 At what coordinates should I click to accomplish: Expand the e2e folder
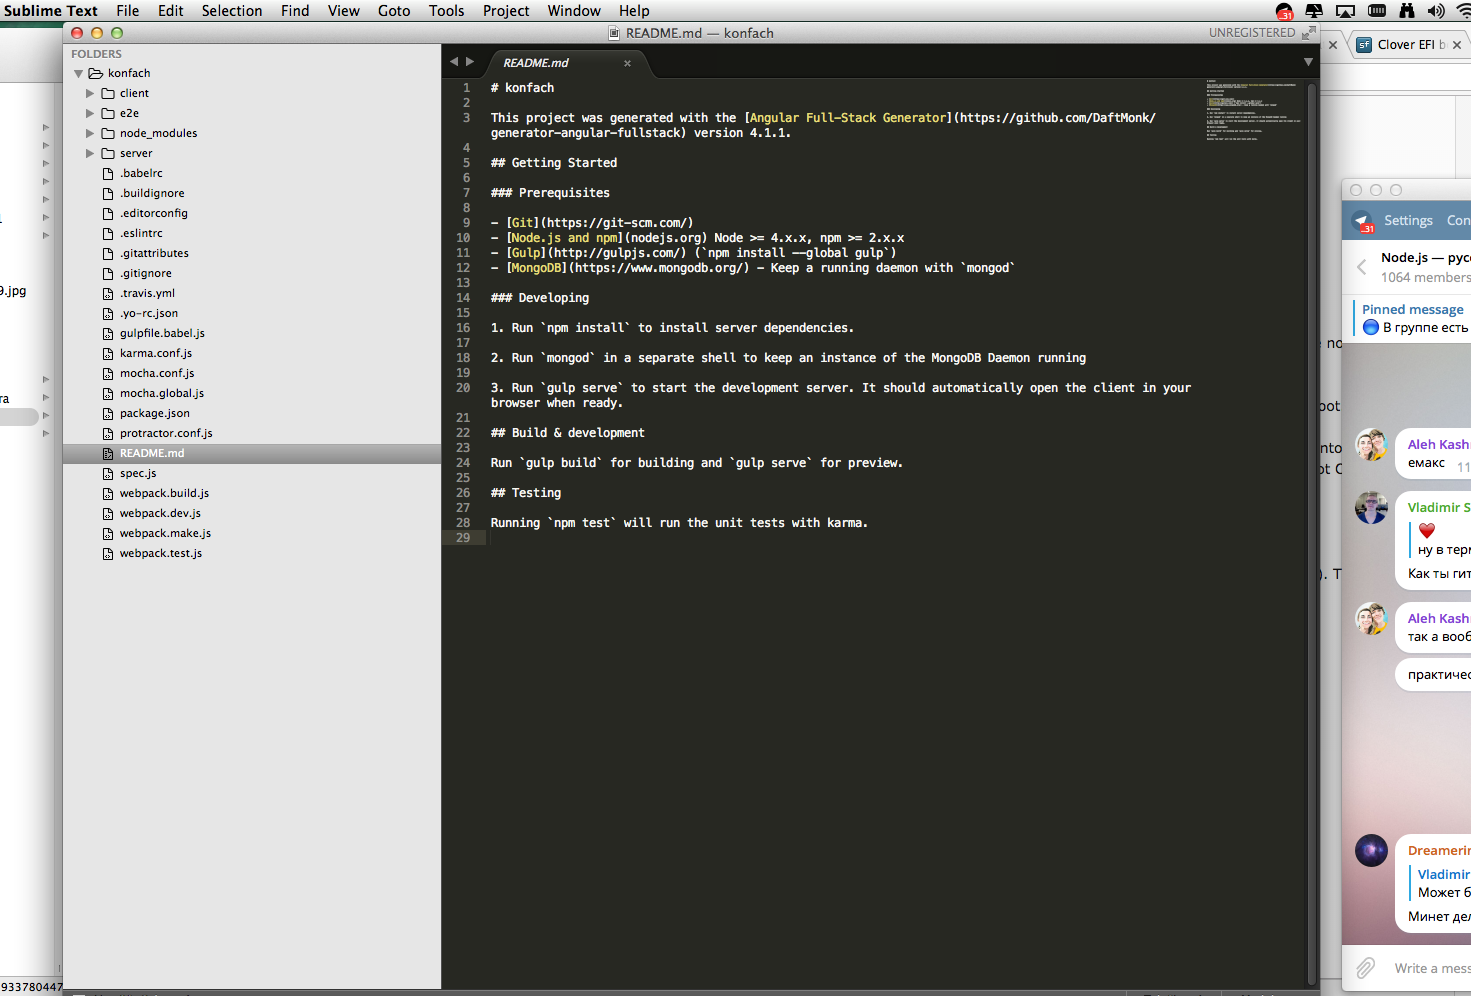[x=90, y=113]
